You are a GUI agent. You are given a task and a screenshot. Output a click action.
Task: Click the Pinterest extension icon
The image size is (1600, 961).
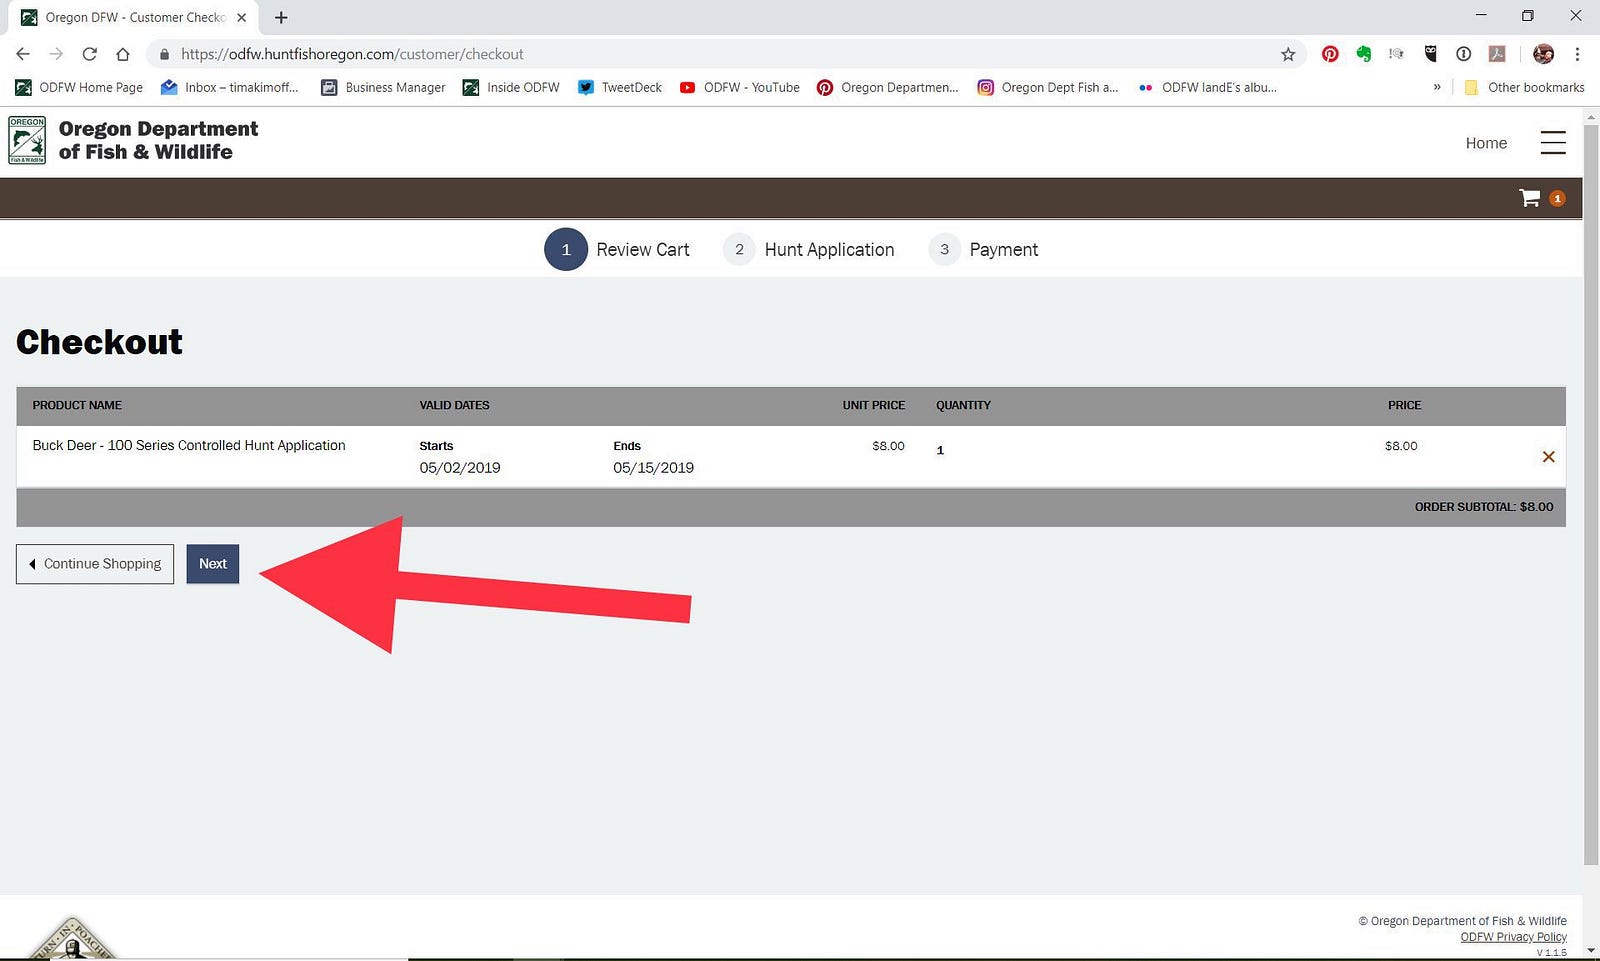[1330, 54]
